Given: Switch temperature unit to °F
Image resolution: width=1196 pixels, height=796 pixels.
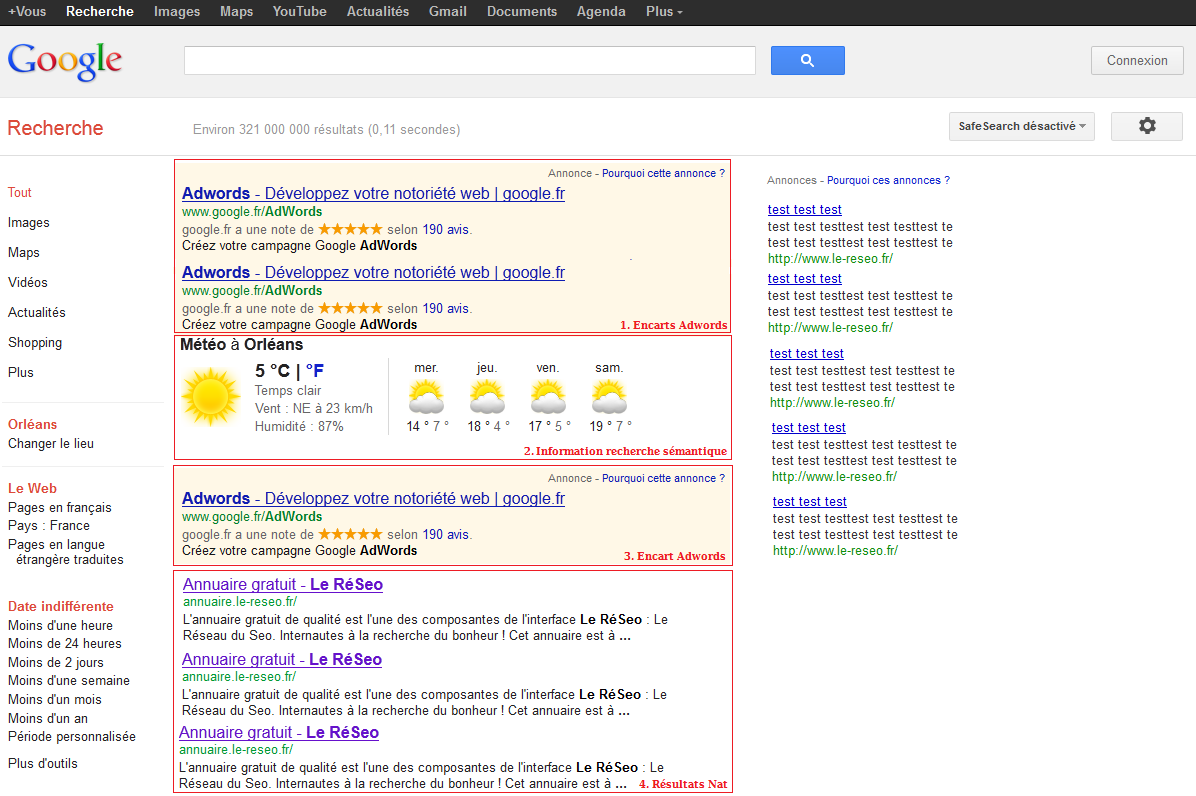Looking at the screenshot, I should (314, 371).
